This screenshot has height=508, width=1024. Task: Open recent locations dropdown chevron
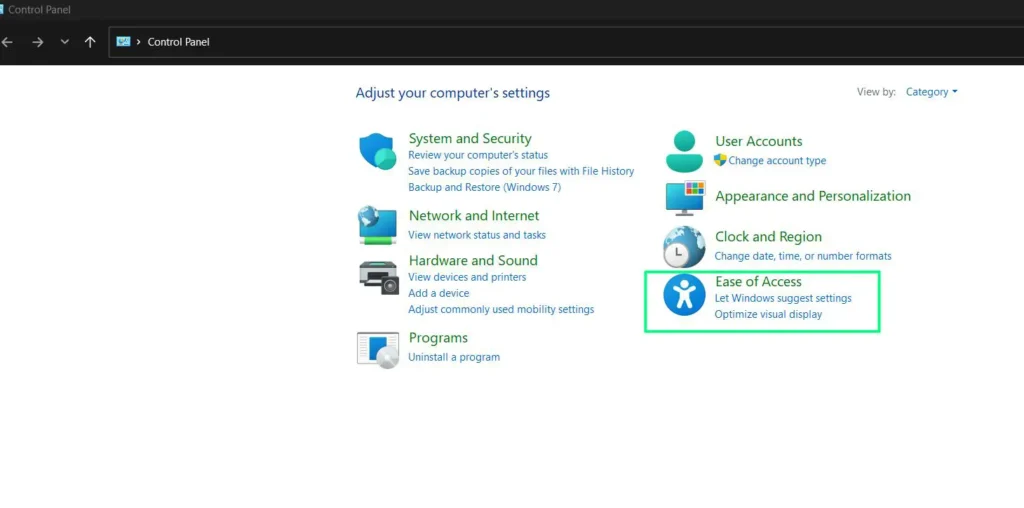(x=64, y=42)
